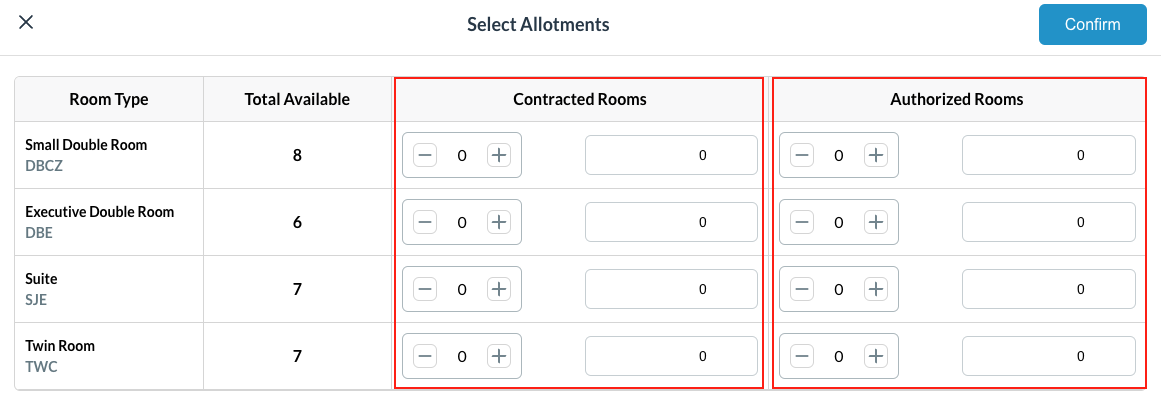Increase Contracted Rooms for Executive Double Room
The height and width of the screenshot is (413, 1161).
coord(499,222)
